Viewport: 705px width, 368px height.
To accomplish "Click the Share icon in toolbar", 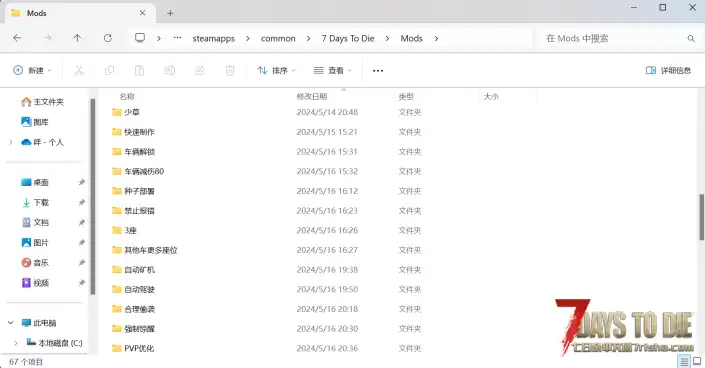I will pos(200,70).
